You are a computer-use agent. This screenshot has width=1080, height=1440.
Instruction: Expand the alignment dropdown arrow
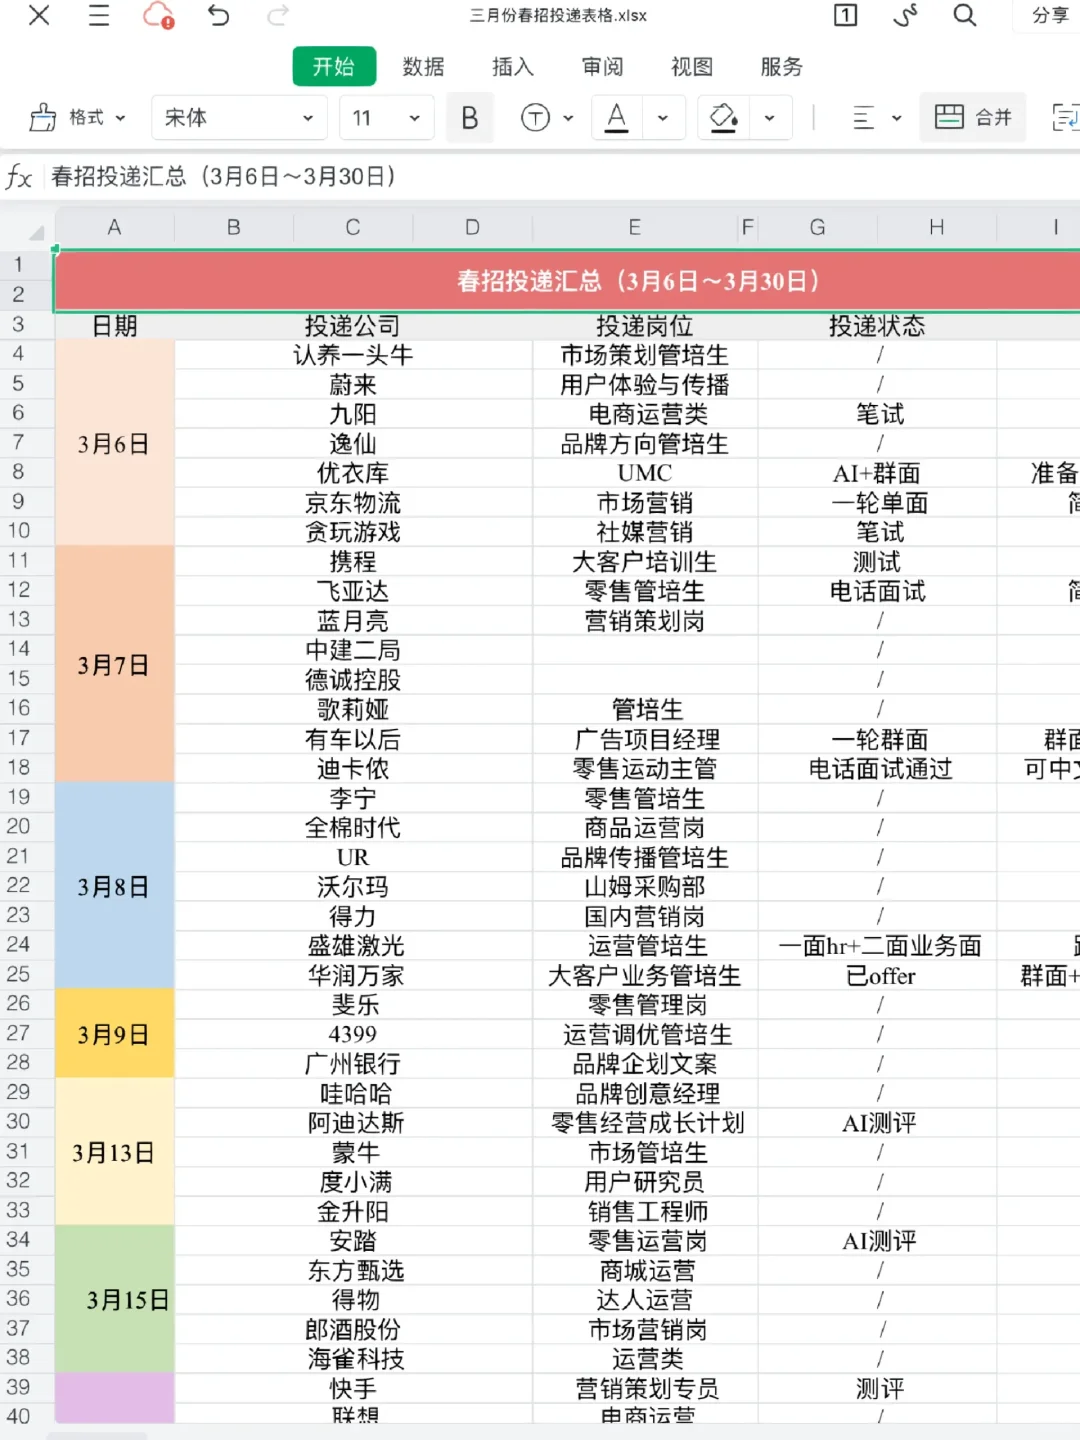(896, 118)
